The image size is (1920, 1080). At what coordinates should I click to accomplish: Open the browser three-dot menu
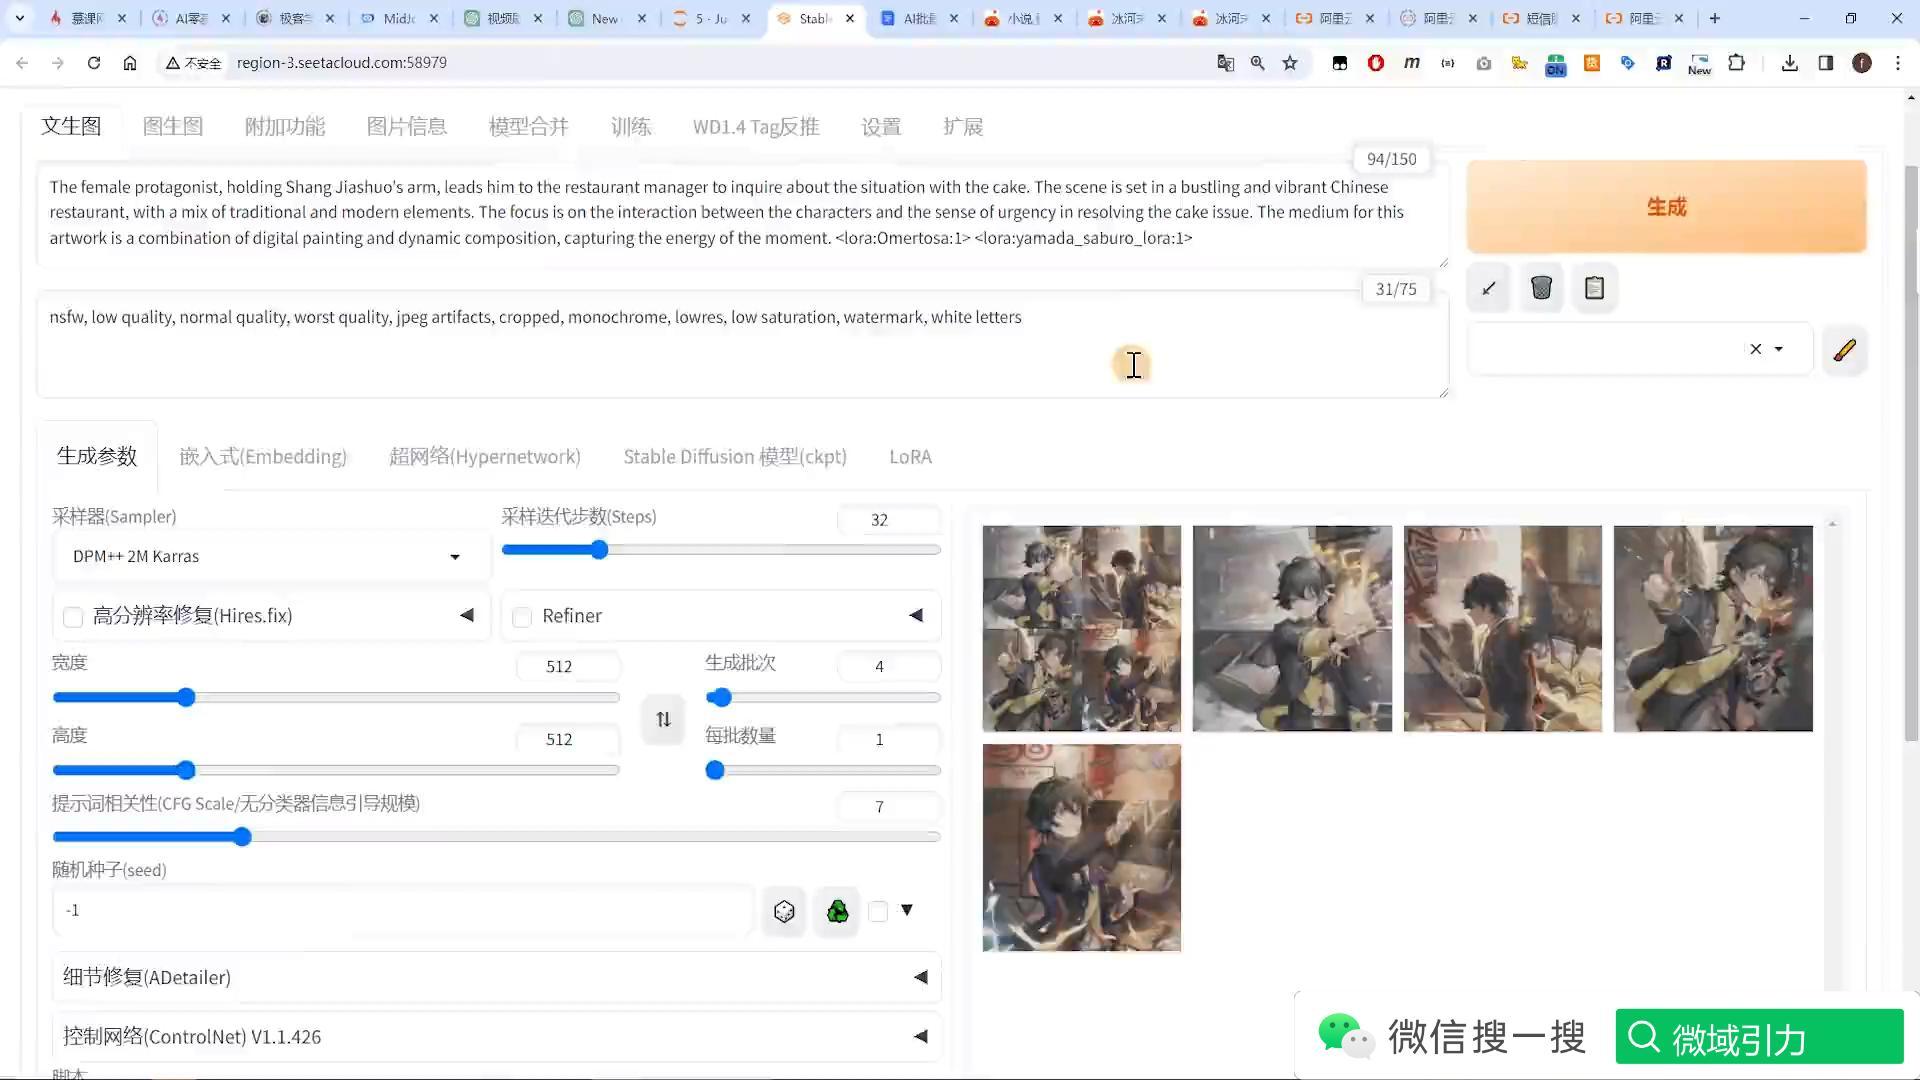[1898, 63]
